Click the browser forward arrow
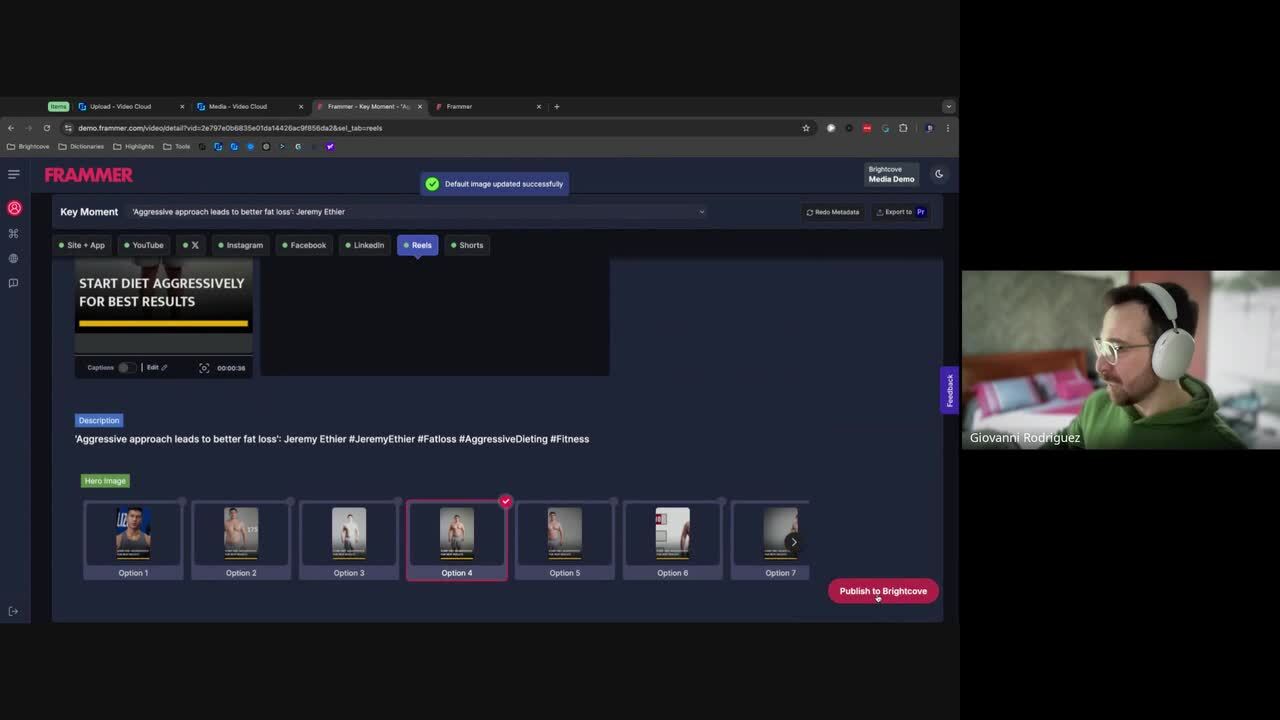 (x=28, y=128)
